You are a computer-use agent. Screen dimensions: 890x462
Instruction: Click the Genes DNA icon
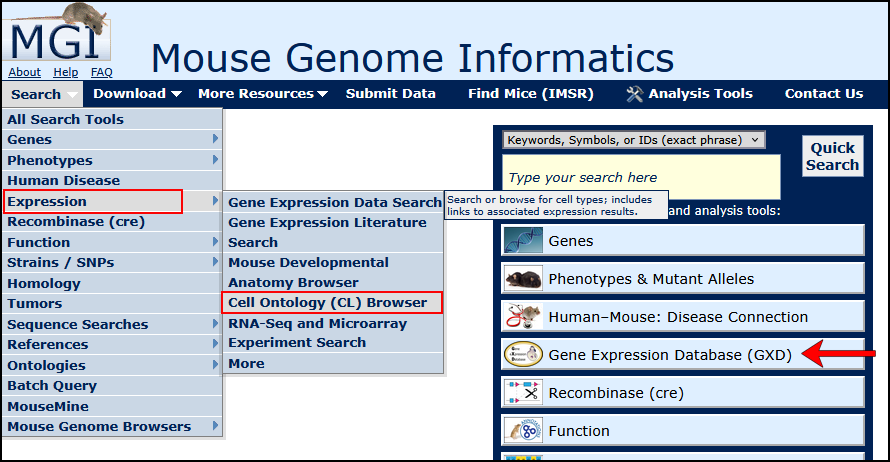point(523,241)
